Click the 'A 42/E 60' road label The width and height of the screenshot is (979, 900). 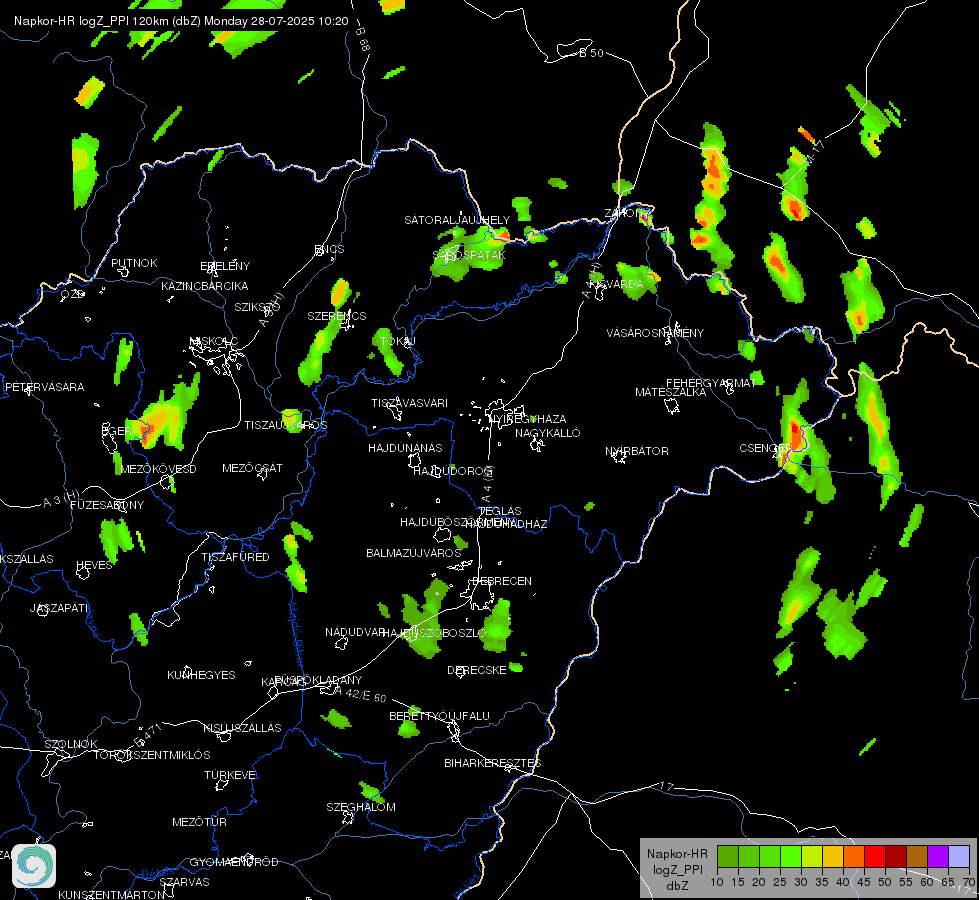[x=361, y=694]
